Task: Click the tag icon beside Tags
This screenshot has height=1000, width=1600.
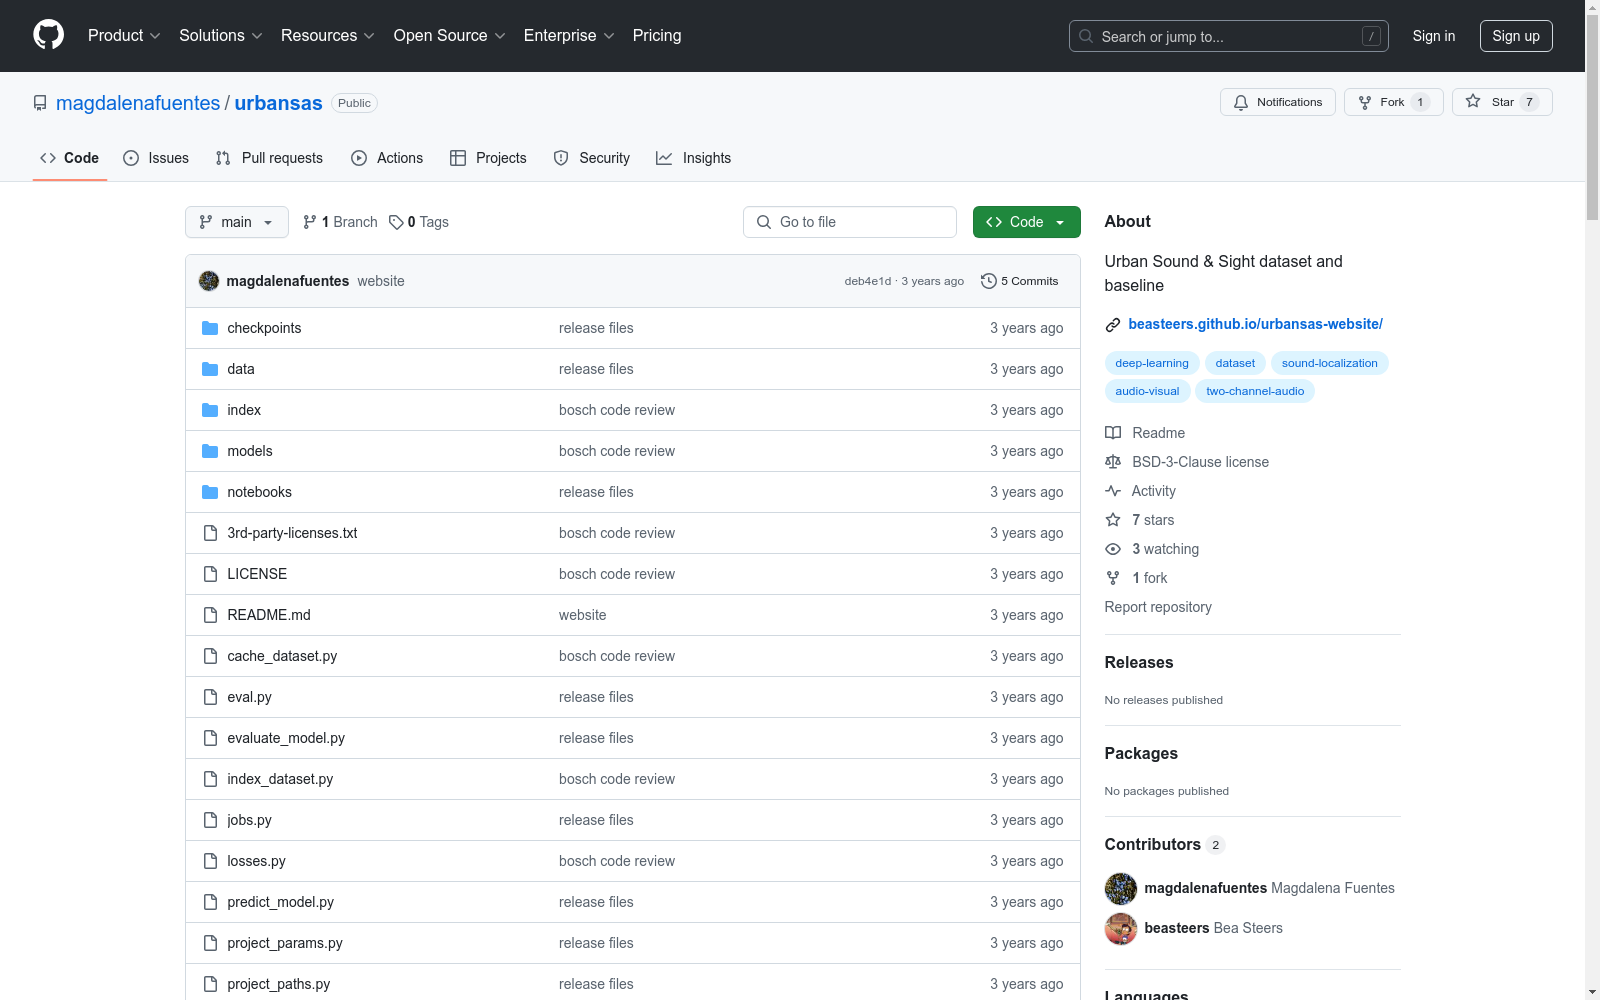Action: pyautogui.click(x=396, y=222)
